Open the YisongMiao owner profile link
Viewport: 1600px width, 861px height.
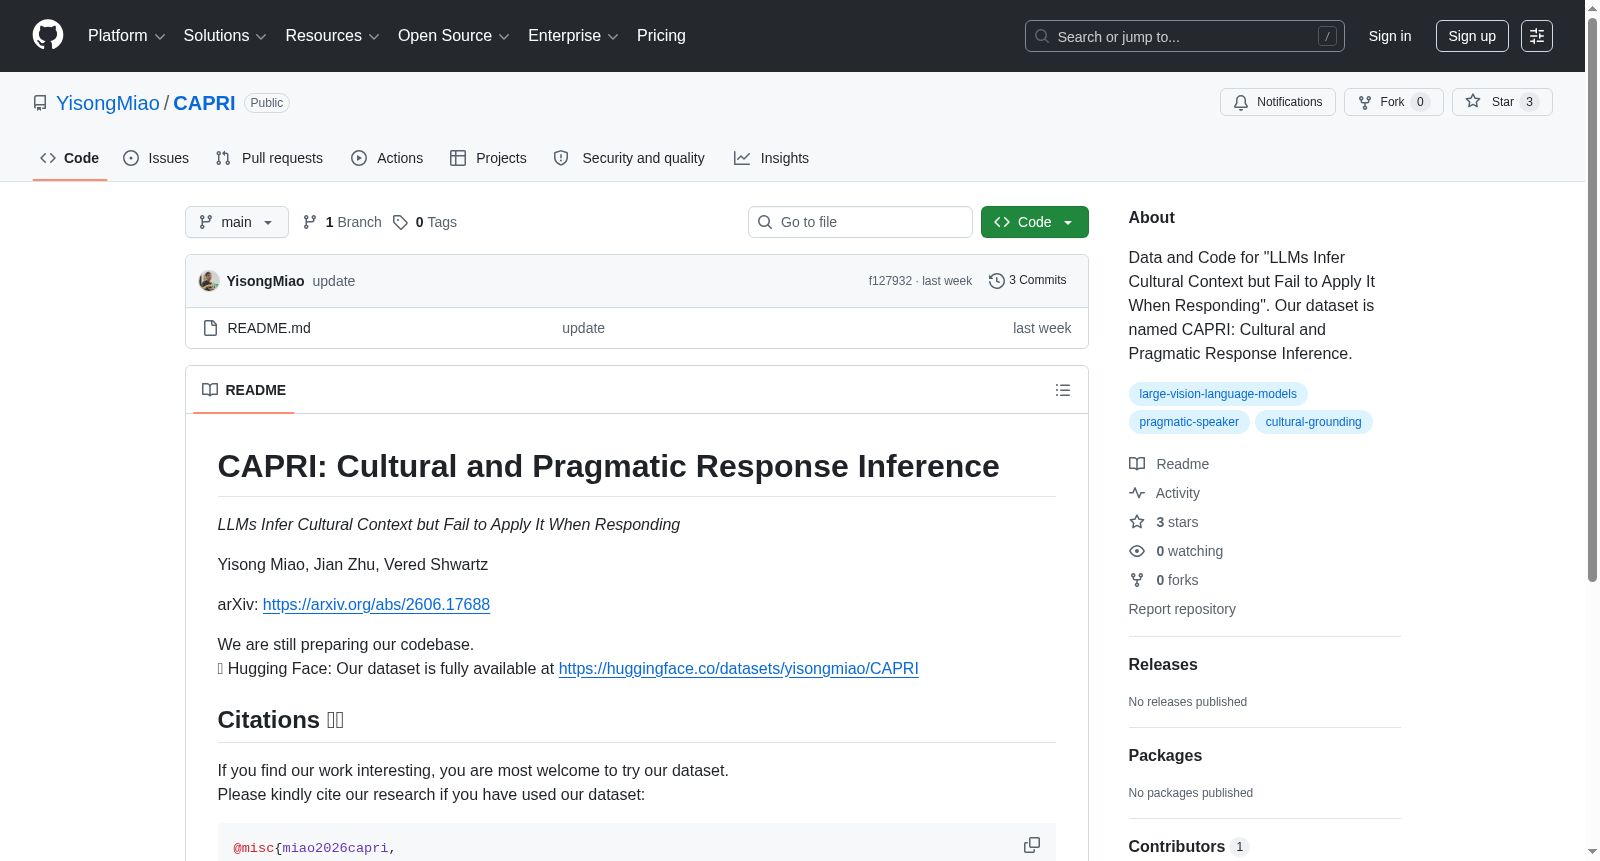tap(108, 103)
